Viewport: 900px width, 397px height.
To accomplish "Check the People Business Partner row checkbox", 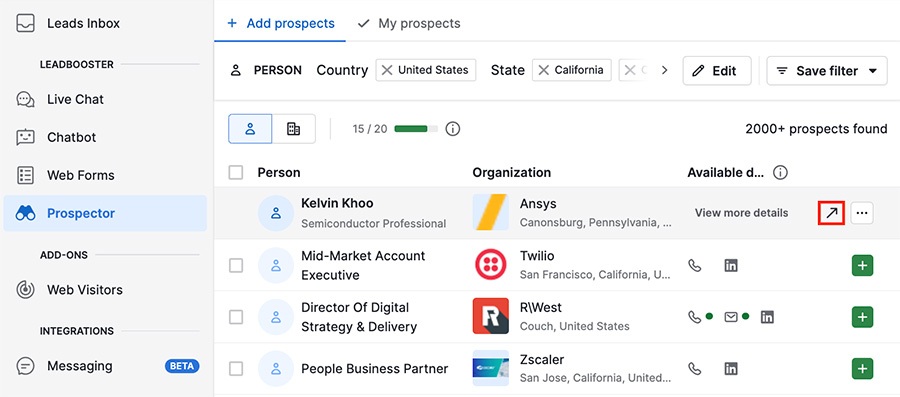I will [x=236, y=369].
